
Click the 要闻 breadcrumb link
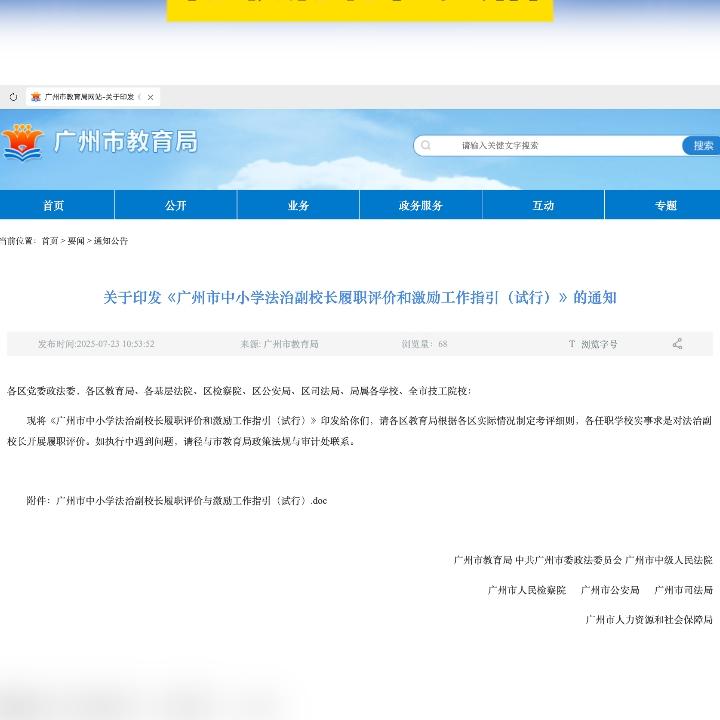76,241
